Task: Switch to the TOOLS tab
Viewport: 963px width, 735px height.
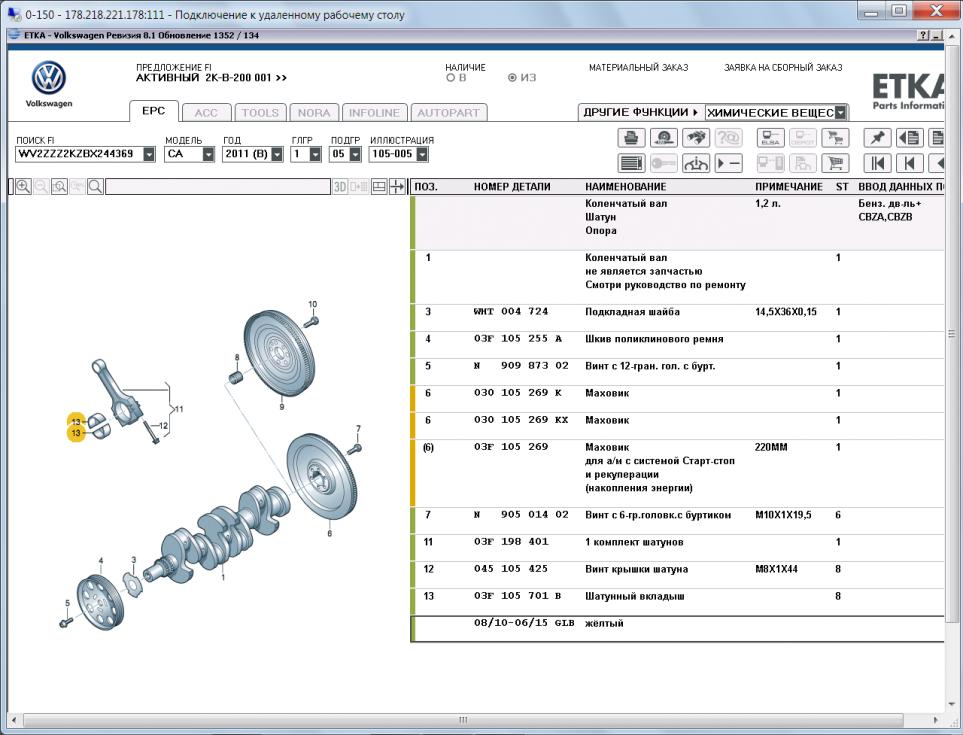Action: tap(260, 113)
